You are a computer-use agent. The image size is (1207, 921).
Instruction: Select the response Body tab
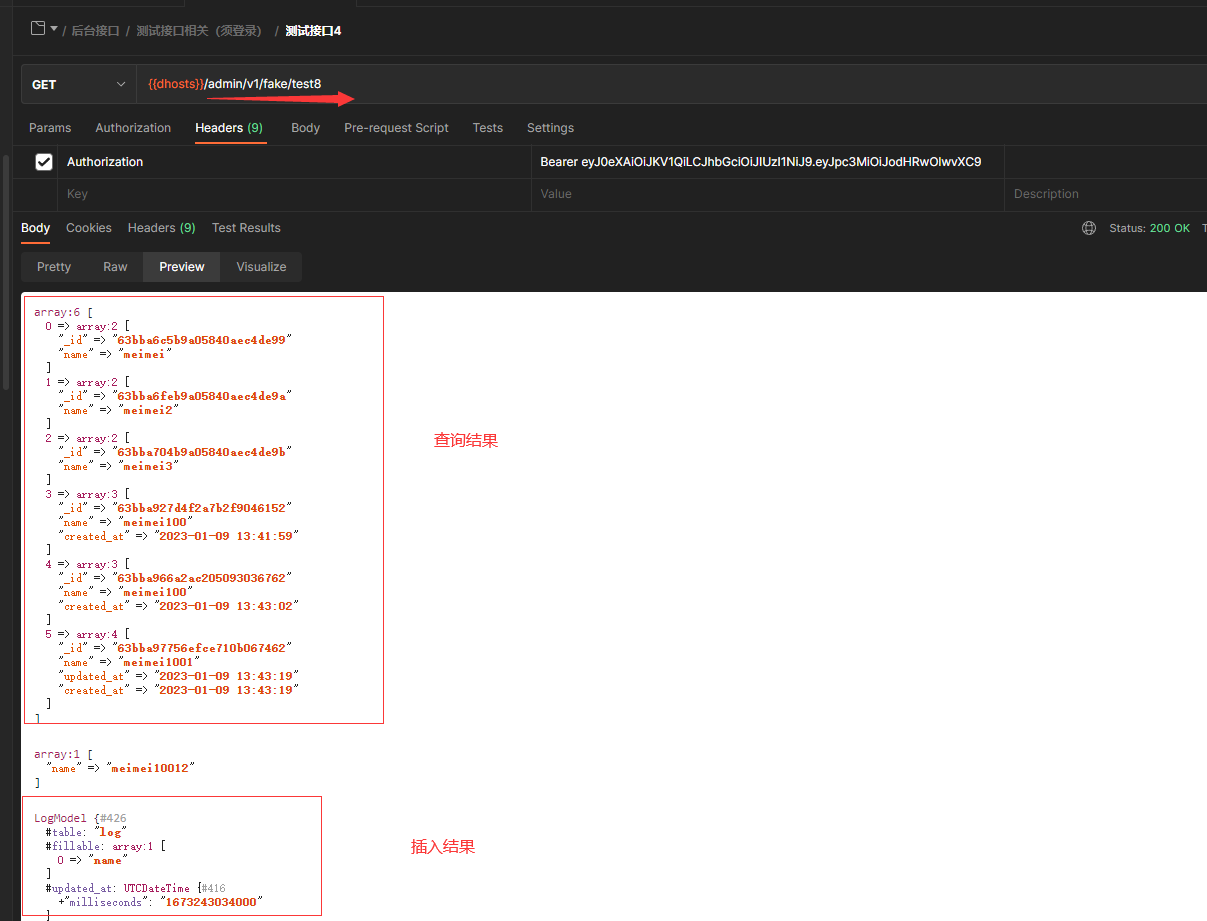[x=35, y=228]
